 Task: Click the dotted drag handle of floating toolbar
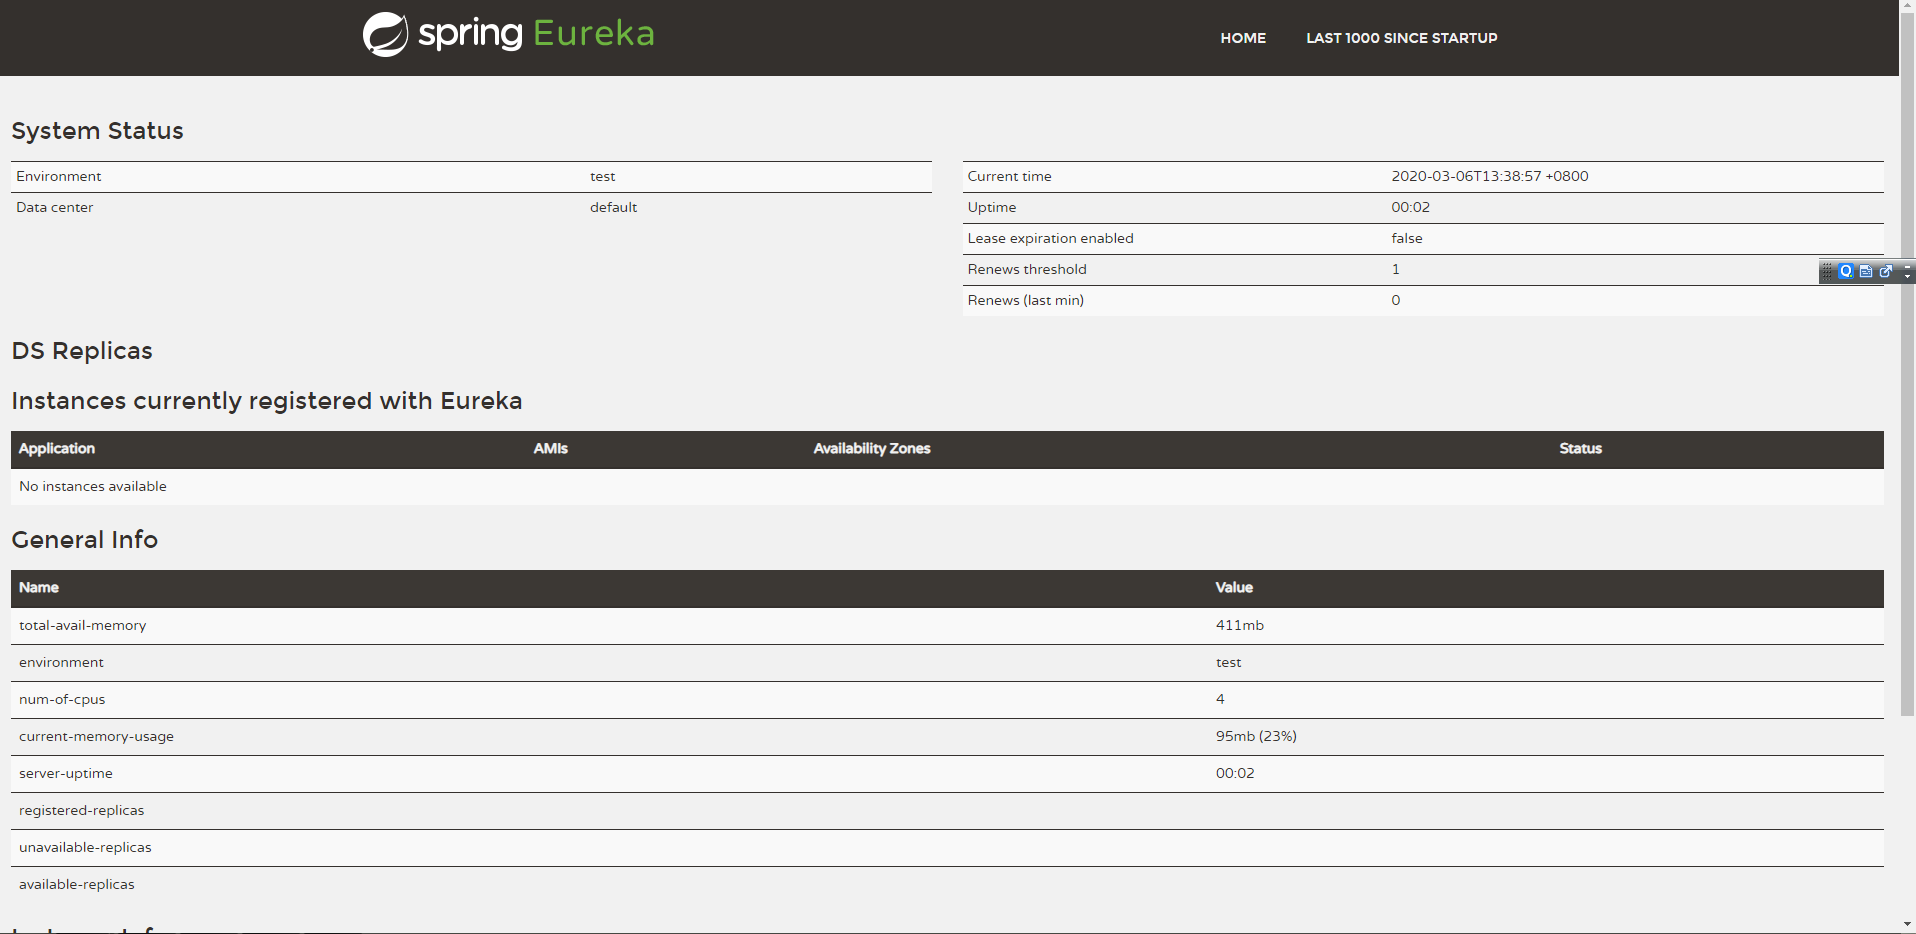tap(1827, 271)
